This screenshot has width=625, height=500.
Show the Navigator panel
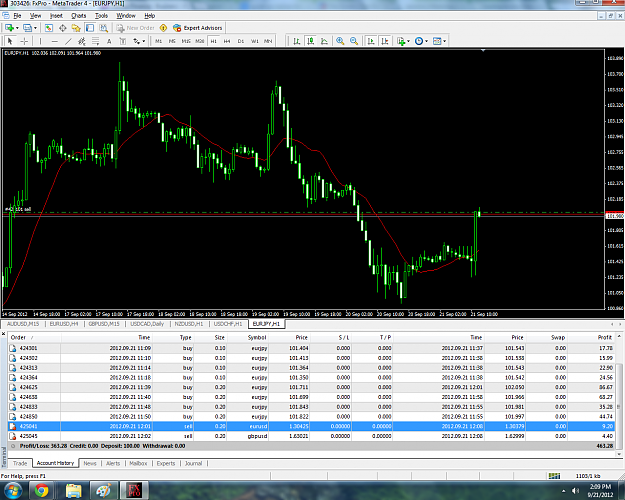pyautogui.click(x=76, y=28)
